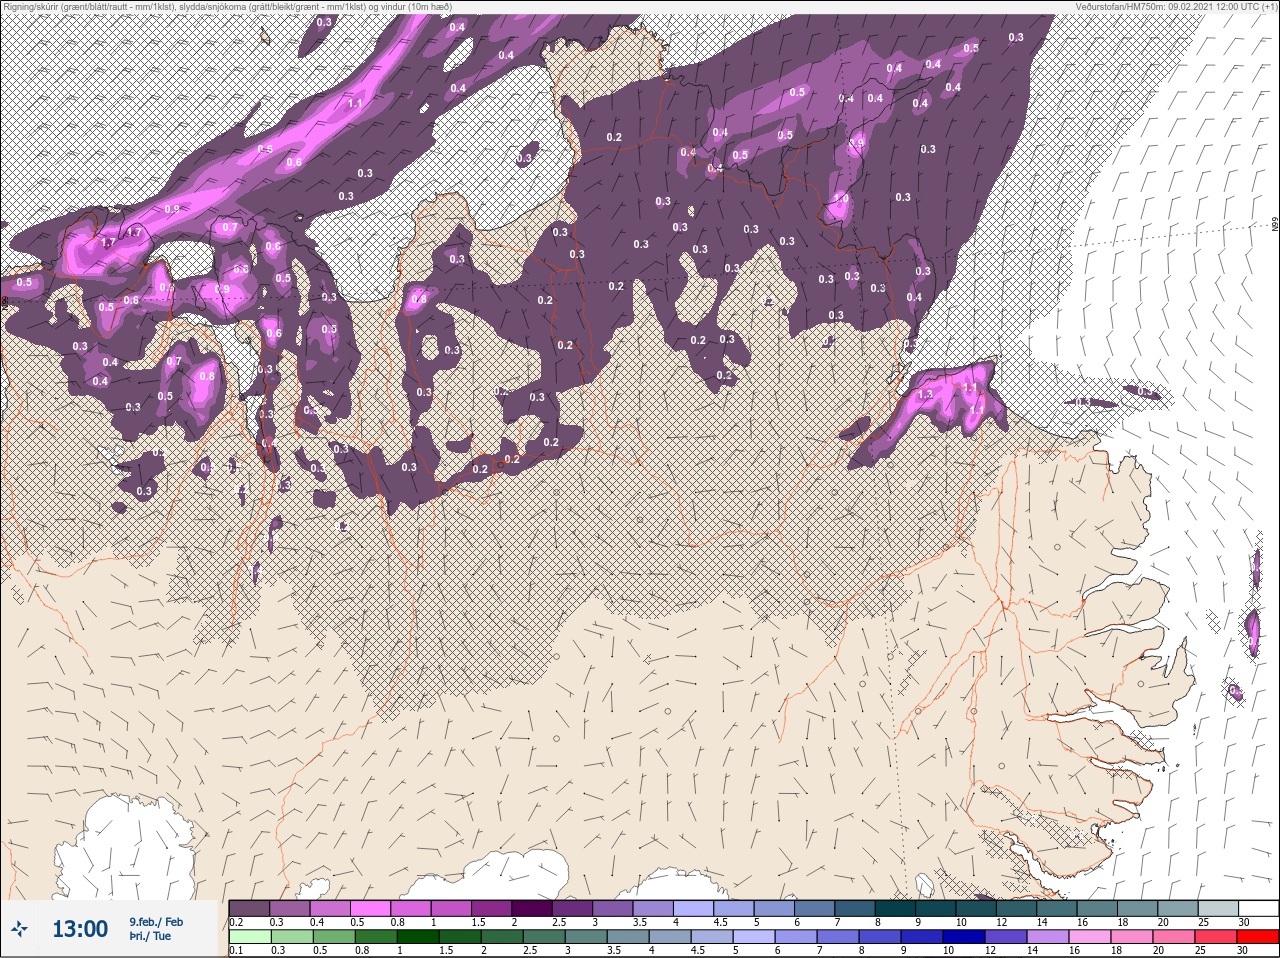
Task: Click the weekday text 'Þri./ Tue'
Action: coord(150,936)
